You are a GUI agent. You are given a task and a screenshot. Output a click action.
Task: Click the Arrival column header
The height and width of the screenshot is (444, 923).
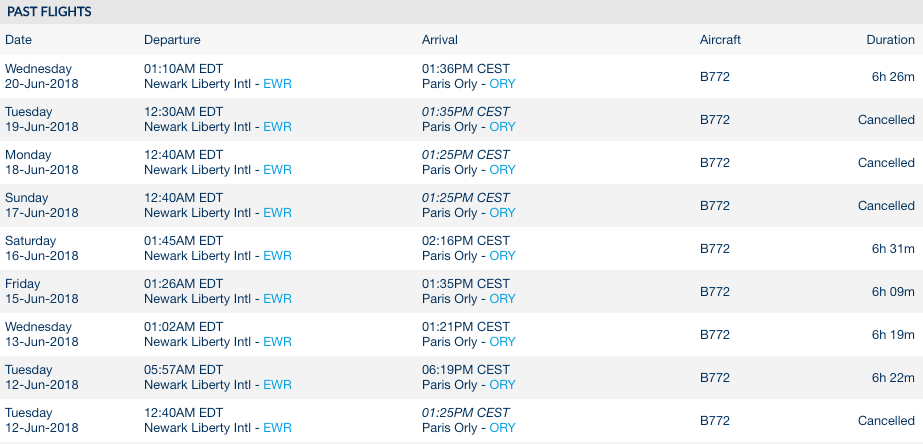(x=439, y=40)
